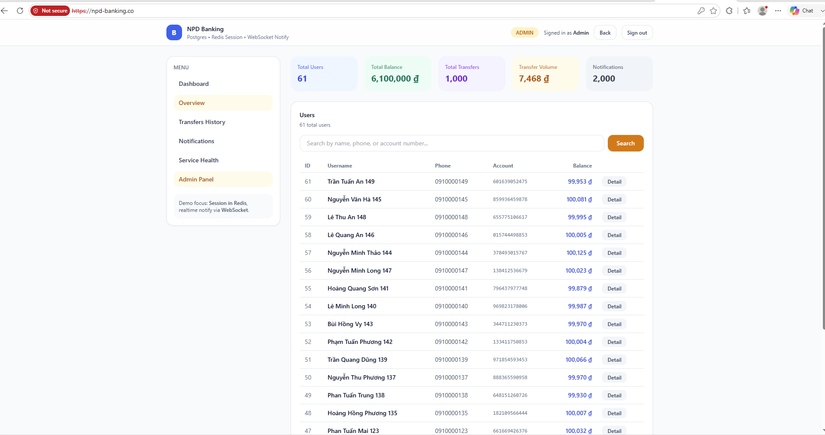The height and width of the screenshot is (435, 825).
Task: Click the browser back arrow icon
Action: pos(4,11)
